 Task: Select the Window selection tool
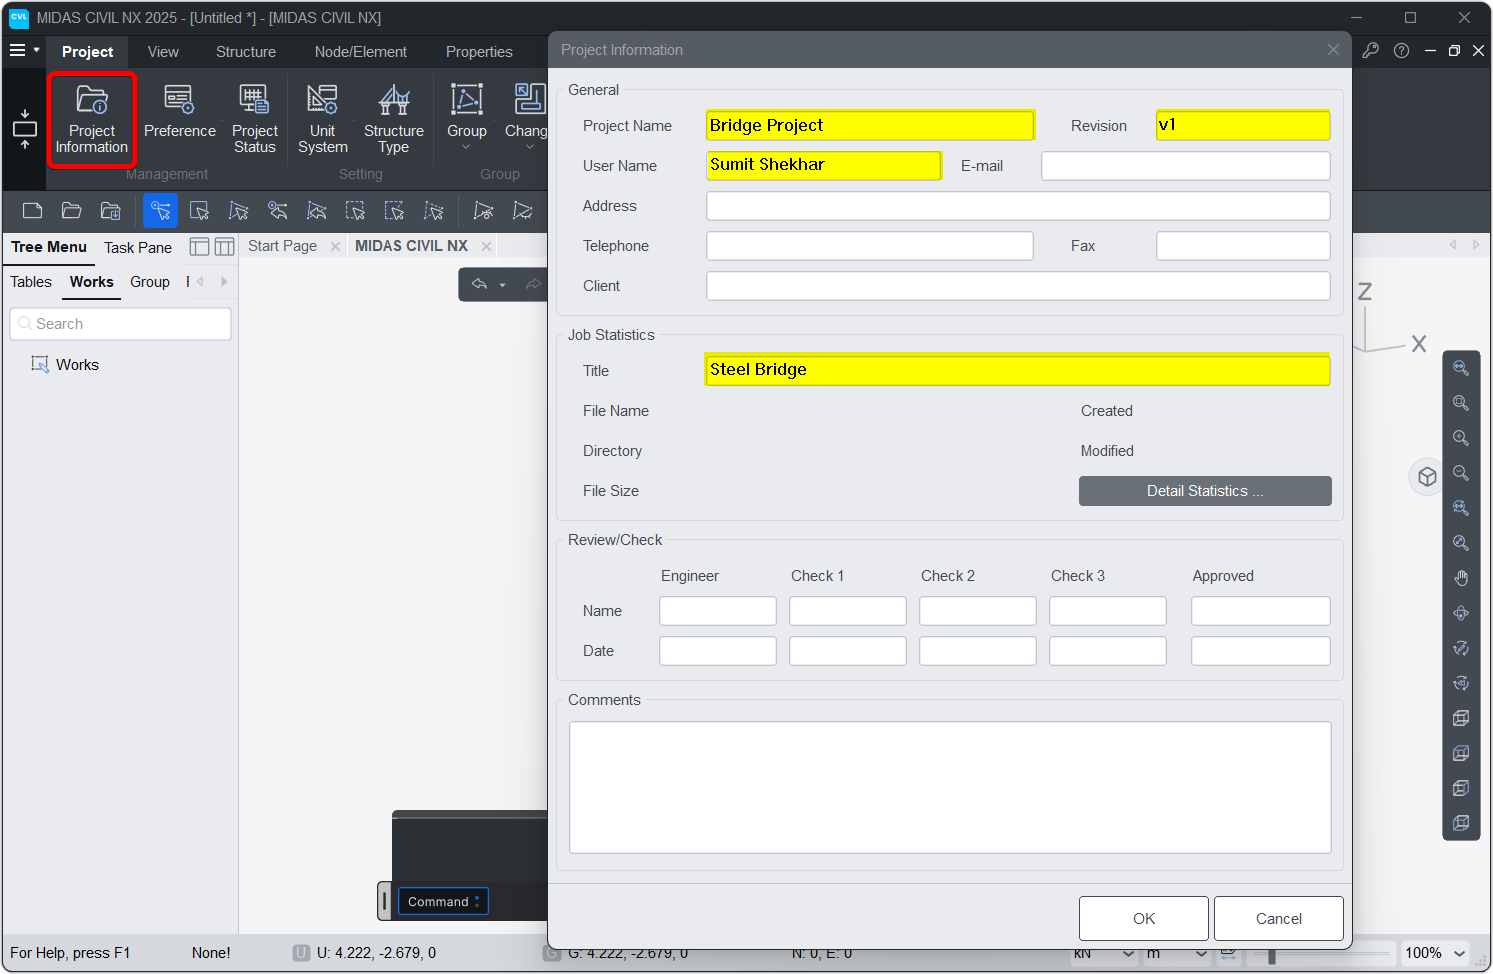tap(199, 210)
